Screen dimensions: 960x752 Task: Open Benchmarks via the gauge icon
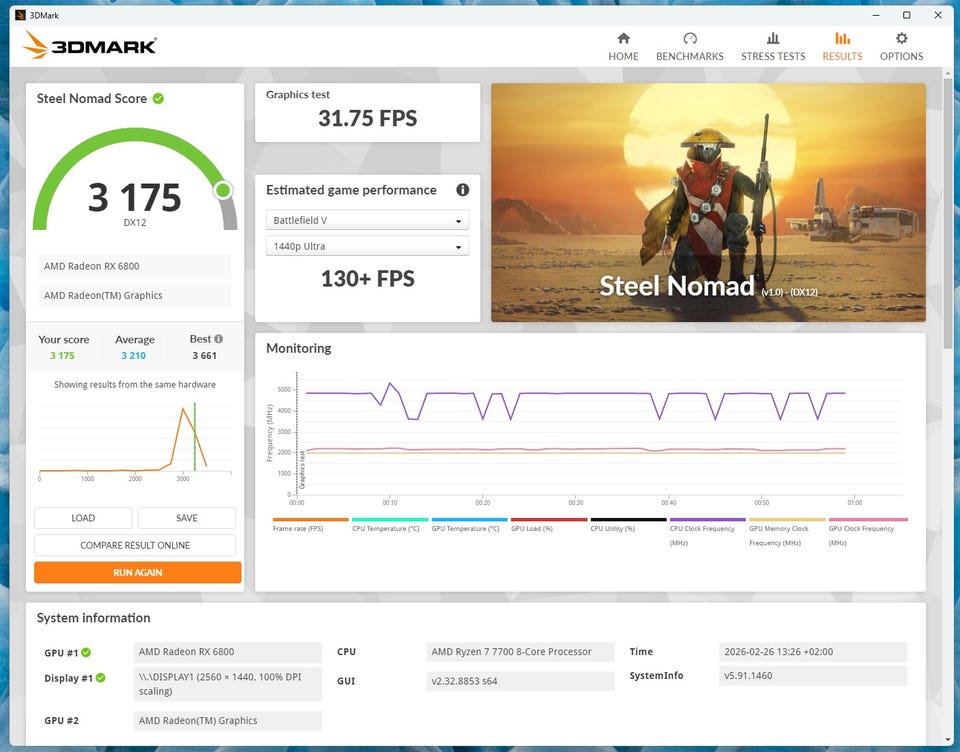(689, 39)
